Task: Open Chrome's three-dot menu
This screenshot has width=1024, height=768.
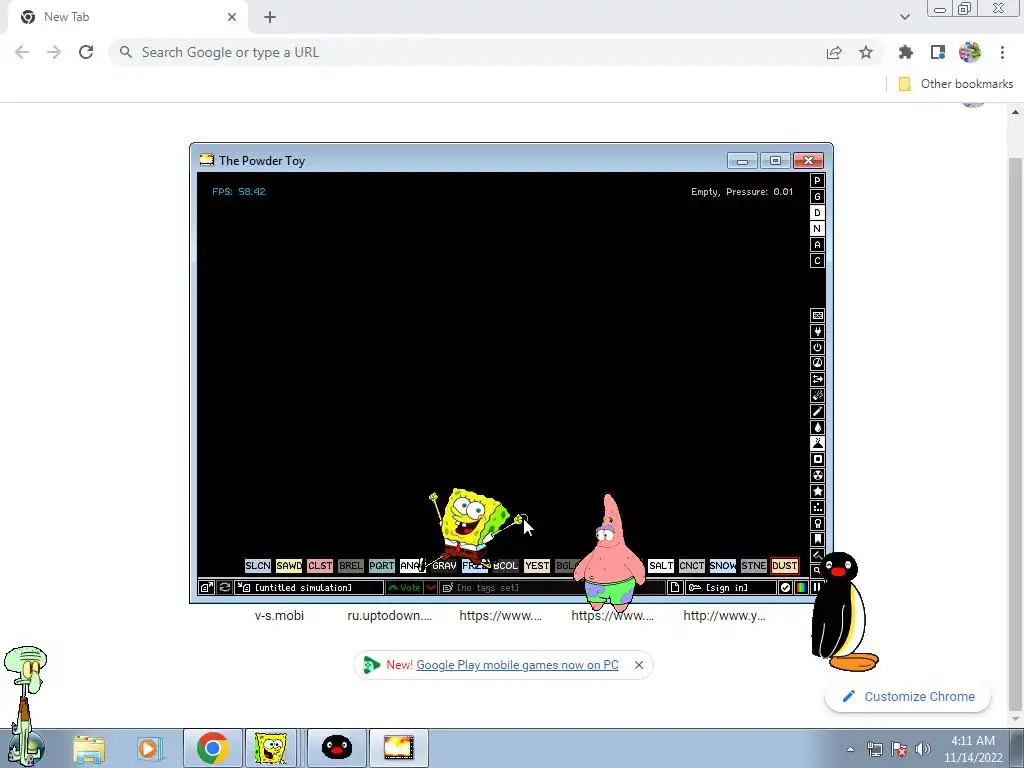Action: click(1002, 52)
